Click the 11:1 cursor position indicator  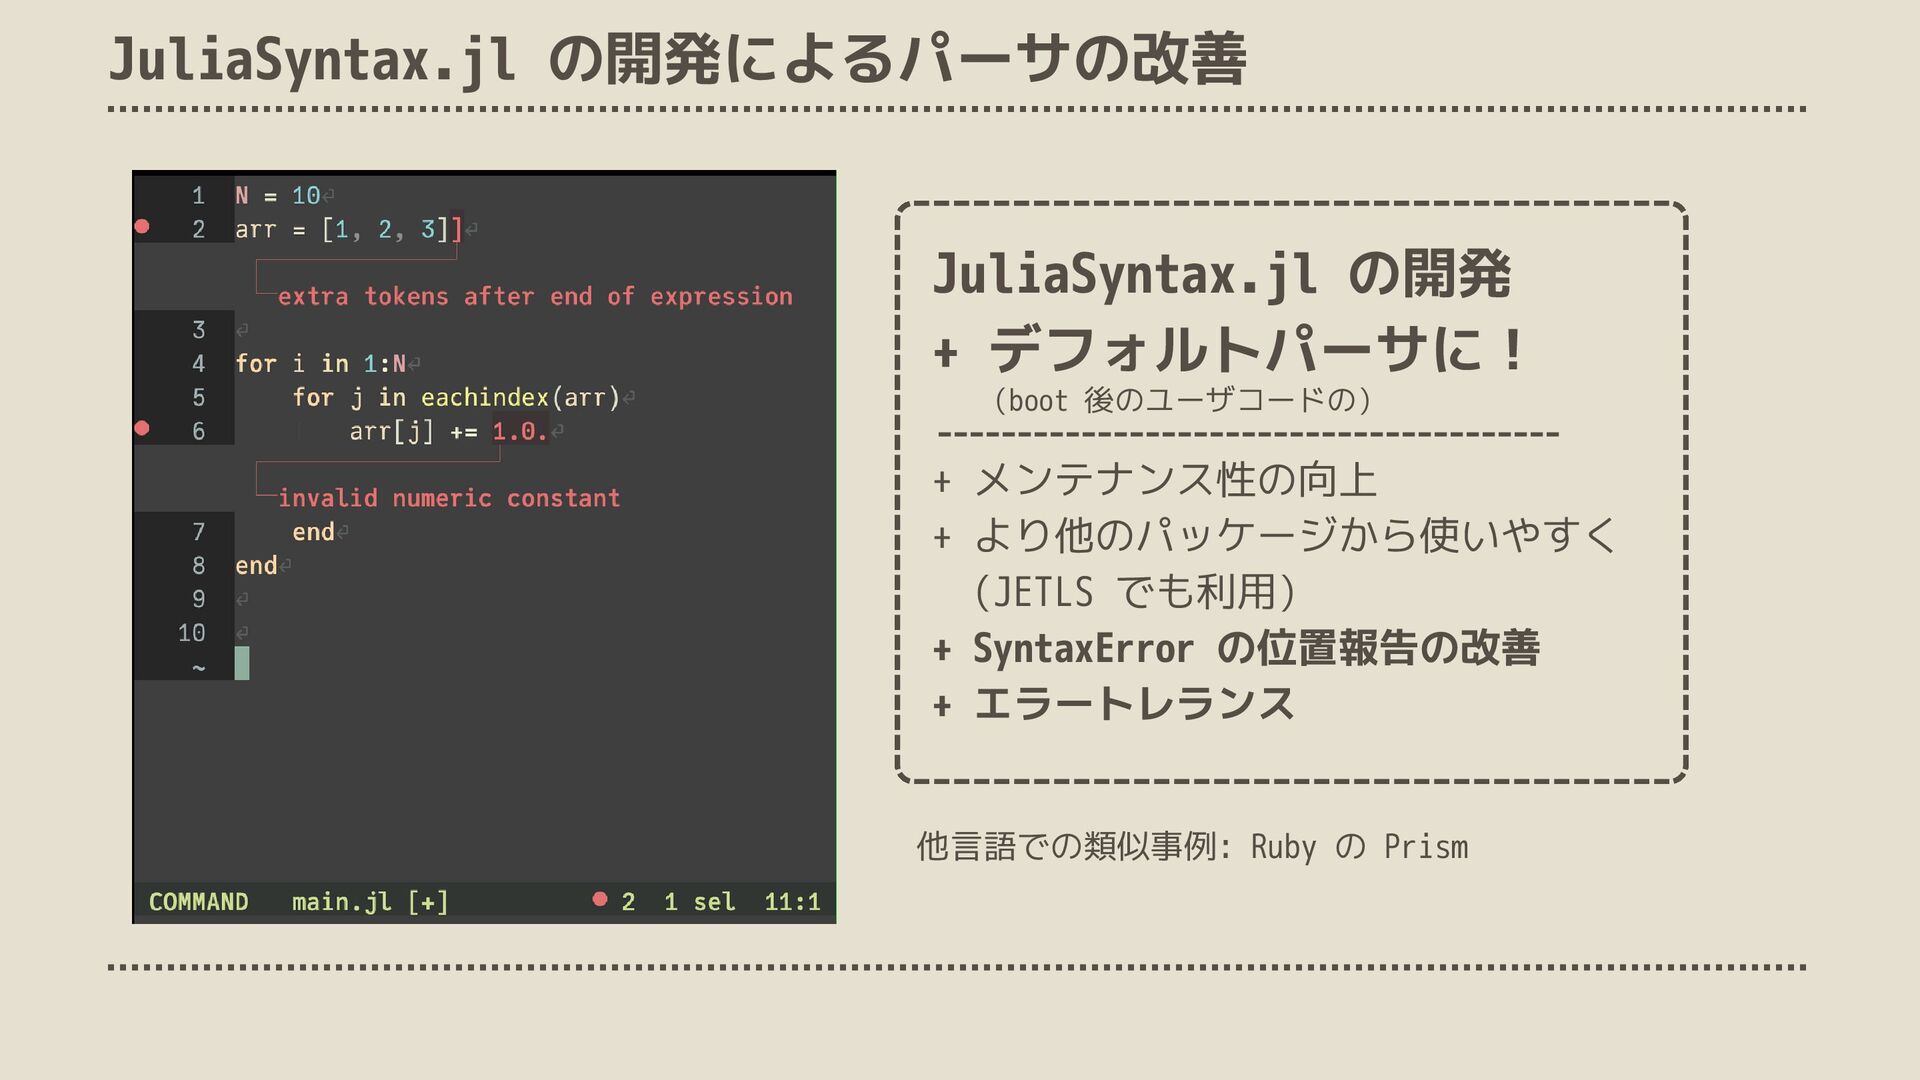pos(792,902)
